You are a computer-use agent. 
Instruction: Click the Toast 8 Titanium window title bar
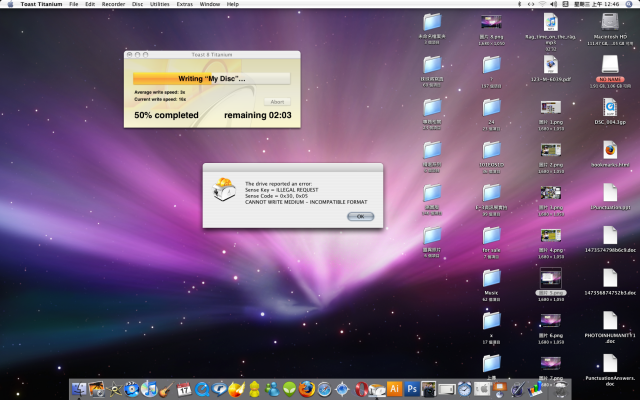212,54
